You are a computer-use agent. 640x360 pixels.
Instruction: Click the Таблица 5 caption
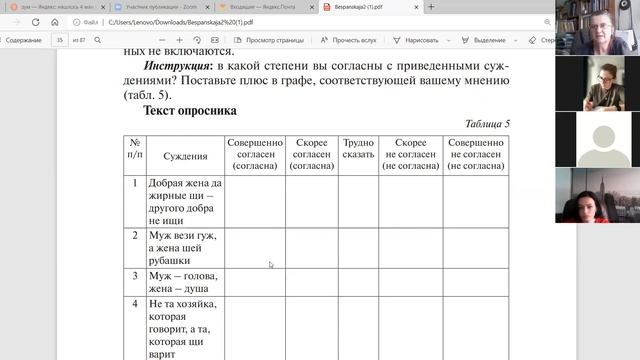(x=487, y=124)
